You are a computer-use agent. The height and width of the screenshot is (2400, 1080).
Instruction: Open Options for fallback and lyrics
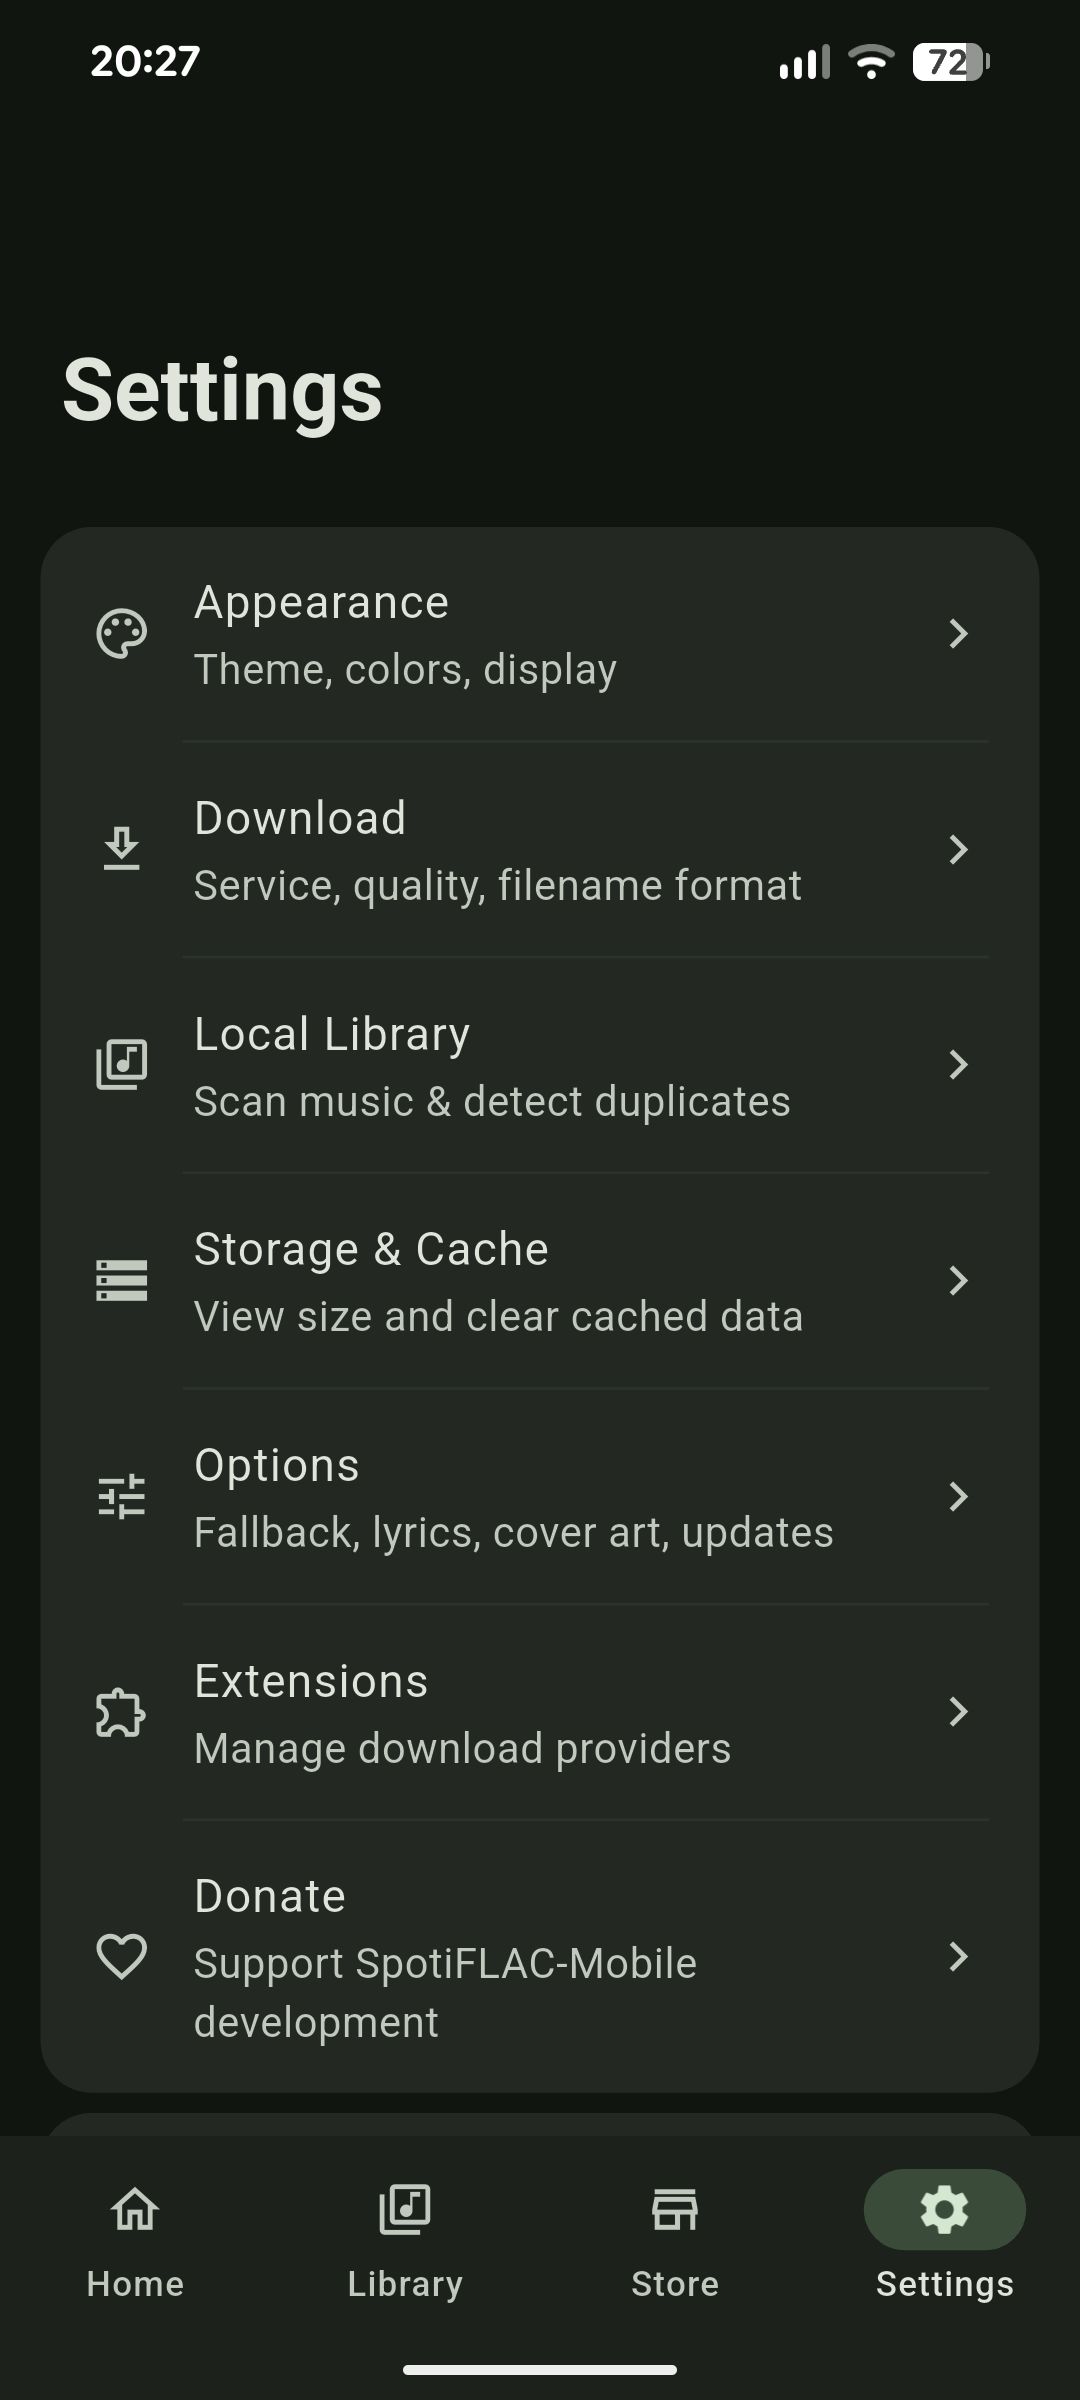[x=540, y=1496]
